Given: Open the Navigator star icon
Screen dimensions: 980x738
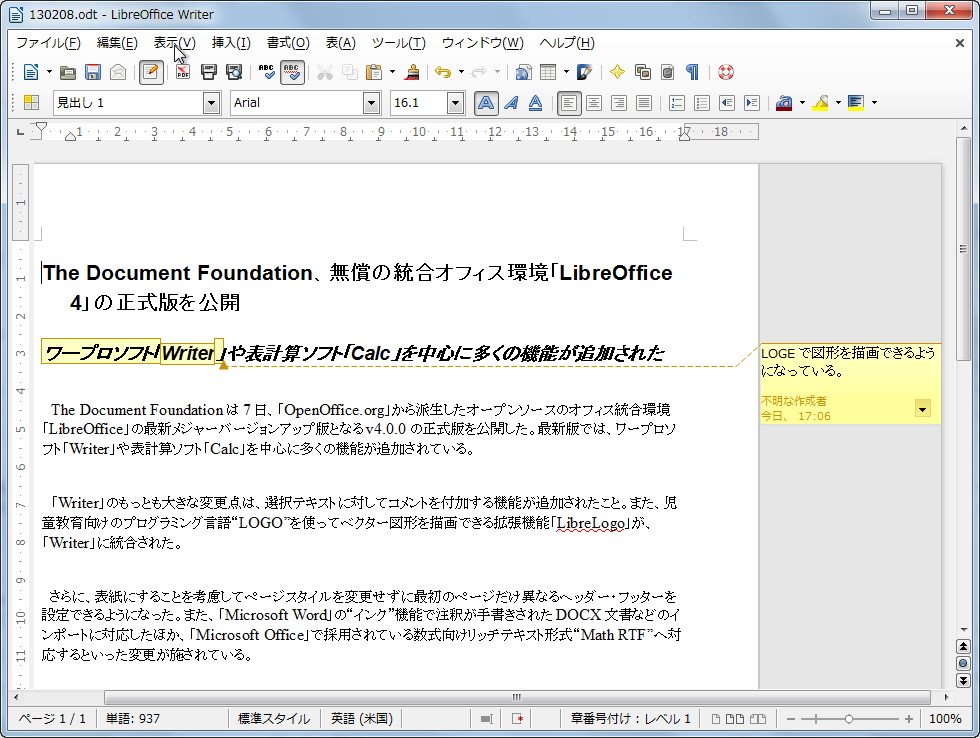Looking at the screenshot, I should (618, 72).
